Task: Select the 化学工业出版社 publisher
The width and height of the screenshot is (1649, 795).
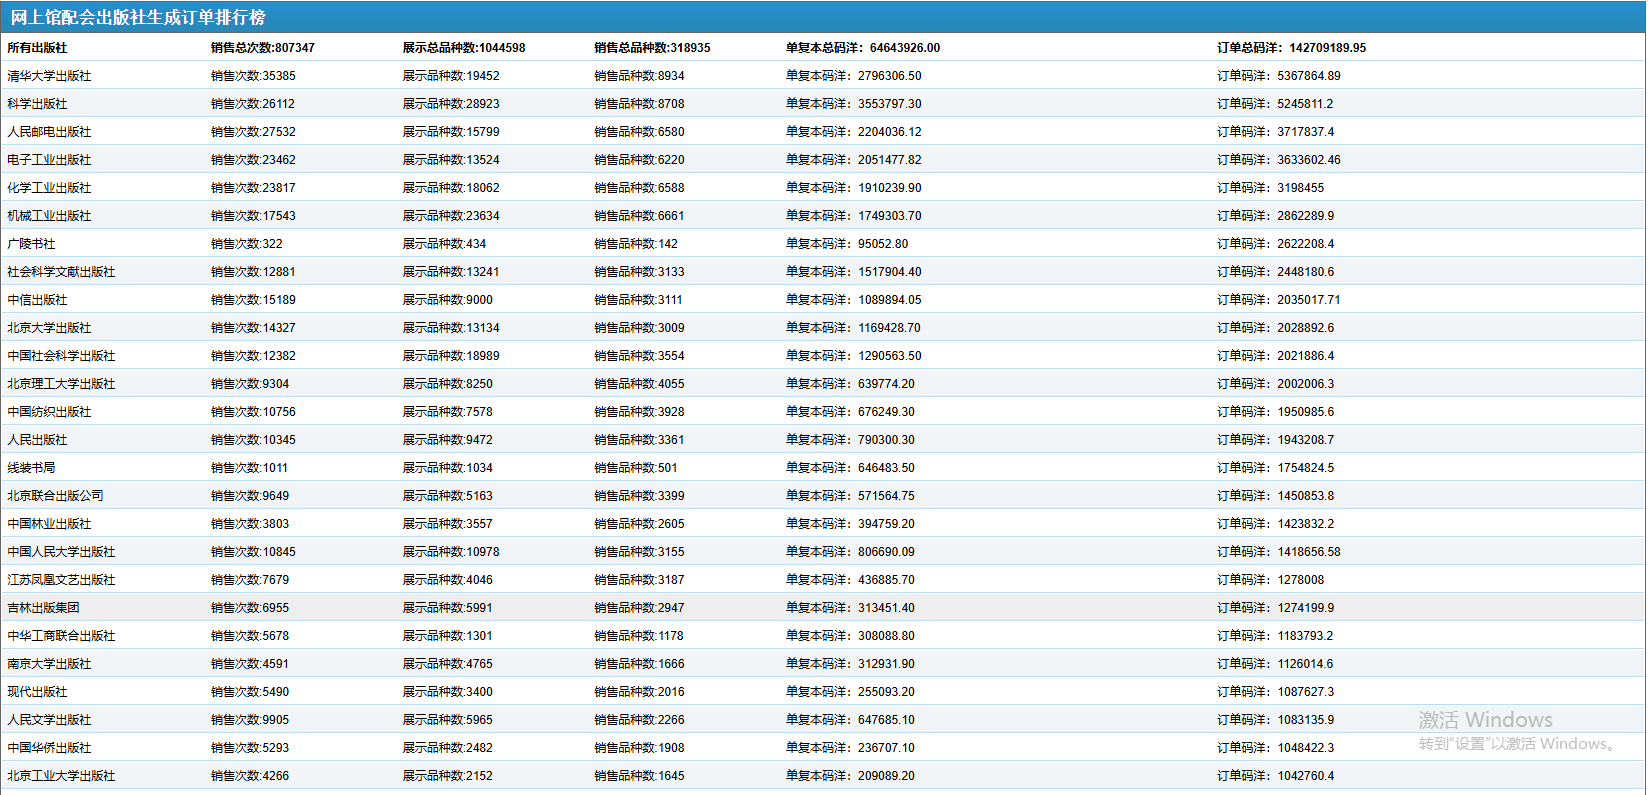Action: 49,188
